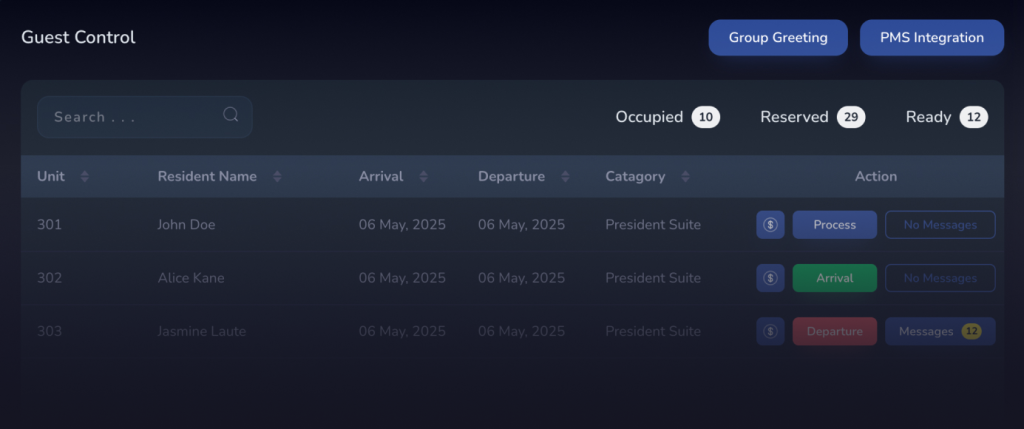
Task: Sort by Resident Name arrows
Action: (x=277, y=176)
